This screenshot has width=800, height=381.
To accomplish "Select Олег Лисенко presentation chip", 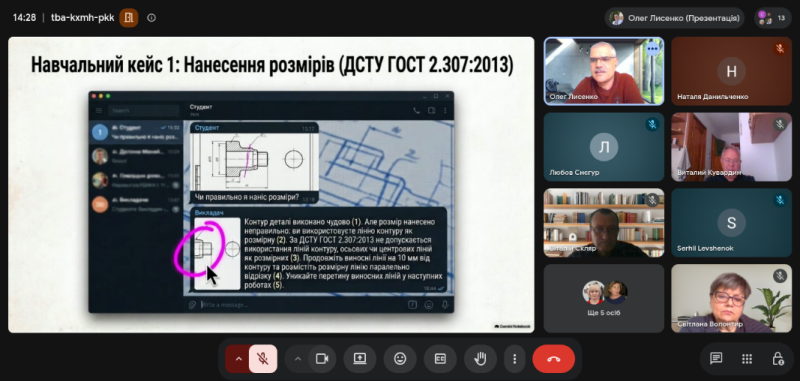I will click(674, 18).
